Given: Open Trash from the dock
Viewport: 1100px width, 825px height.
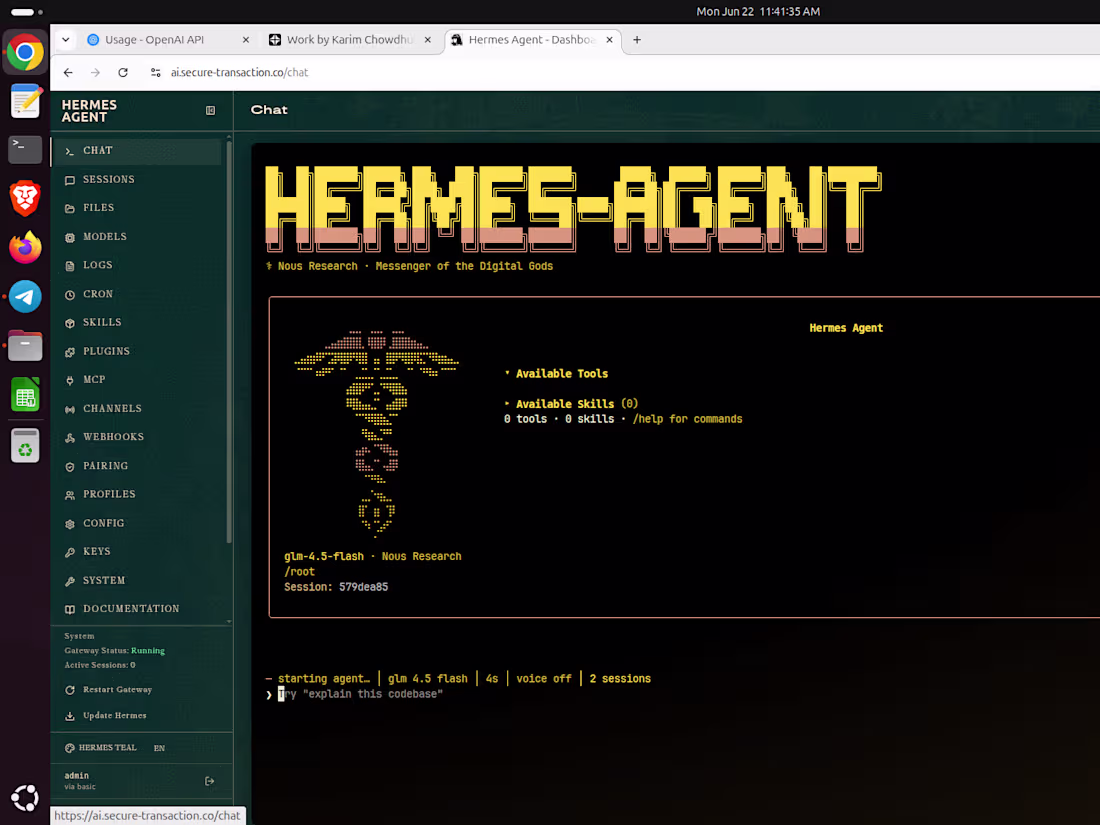Looking at the screenshot, I should pyautogui.click(x=25, y=445).
